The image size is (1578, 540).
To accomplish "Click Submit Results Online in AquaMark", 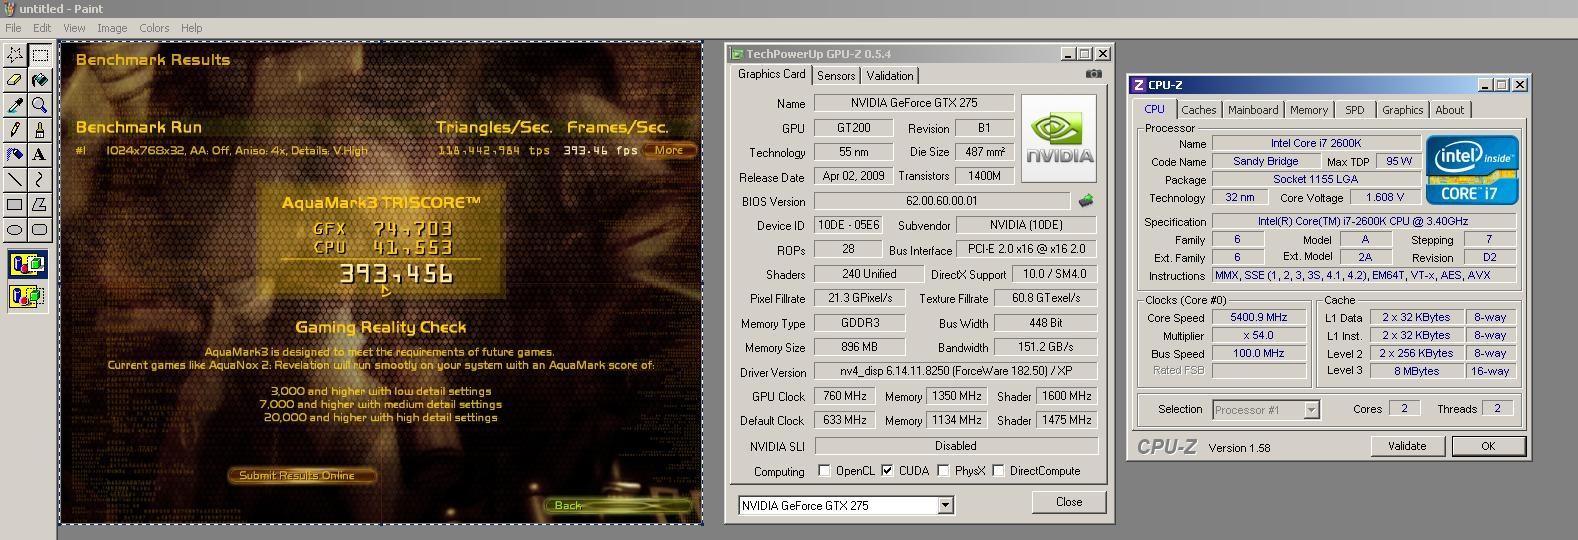I will coord(302,476).
